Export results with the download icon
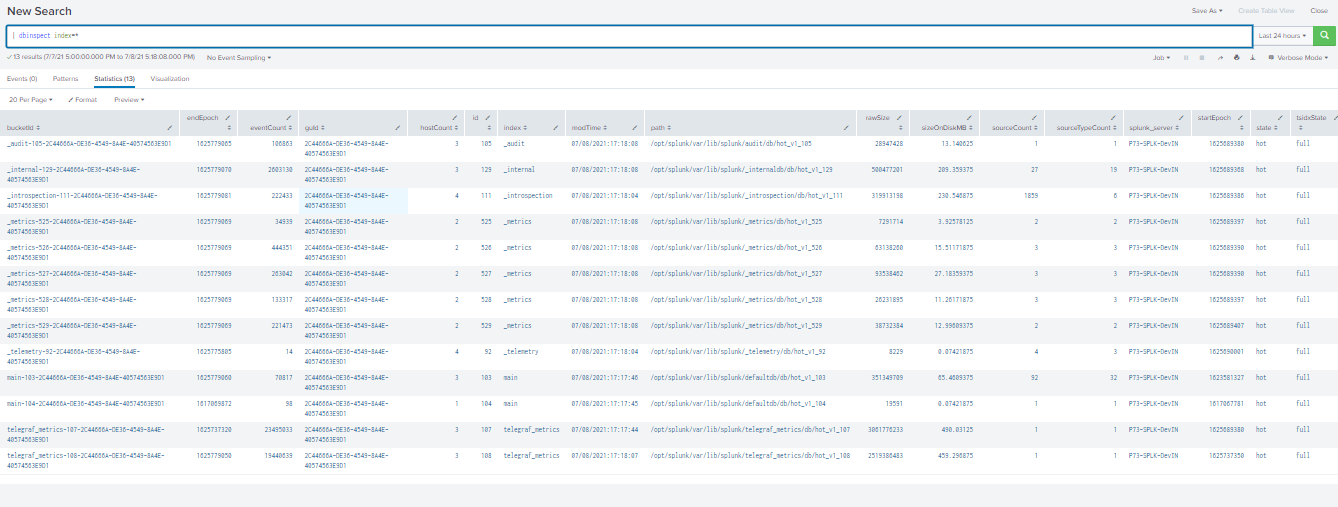The height and width of the screenshot is (507, 1338). coord(1253,58)
